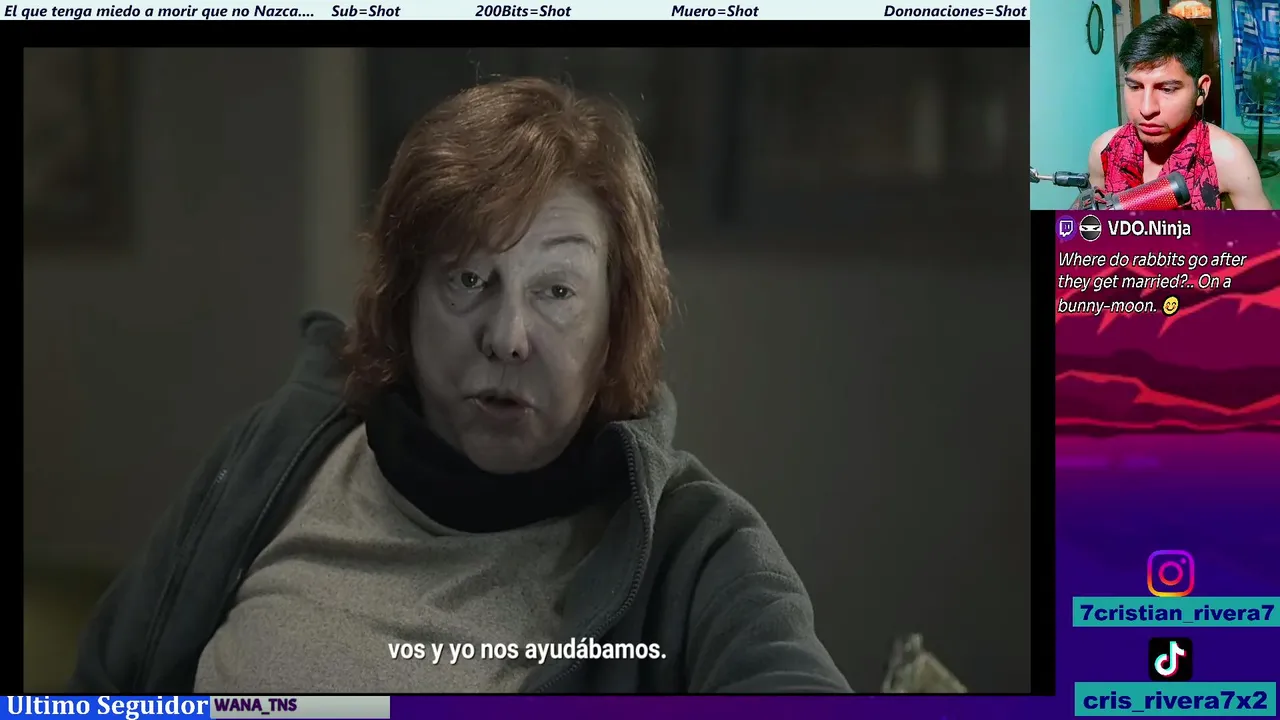Click the 'Muero=Shot' banner text
Viewport: 1280px width, 720px height.
(715, 11)
